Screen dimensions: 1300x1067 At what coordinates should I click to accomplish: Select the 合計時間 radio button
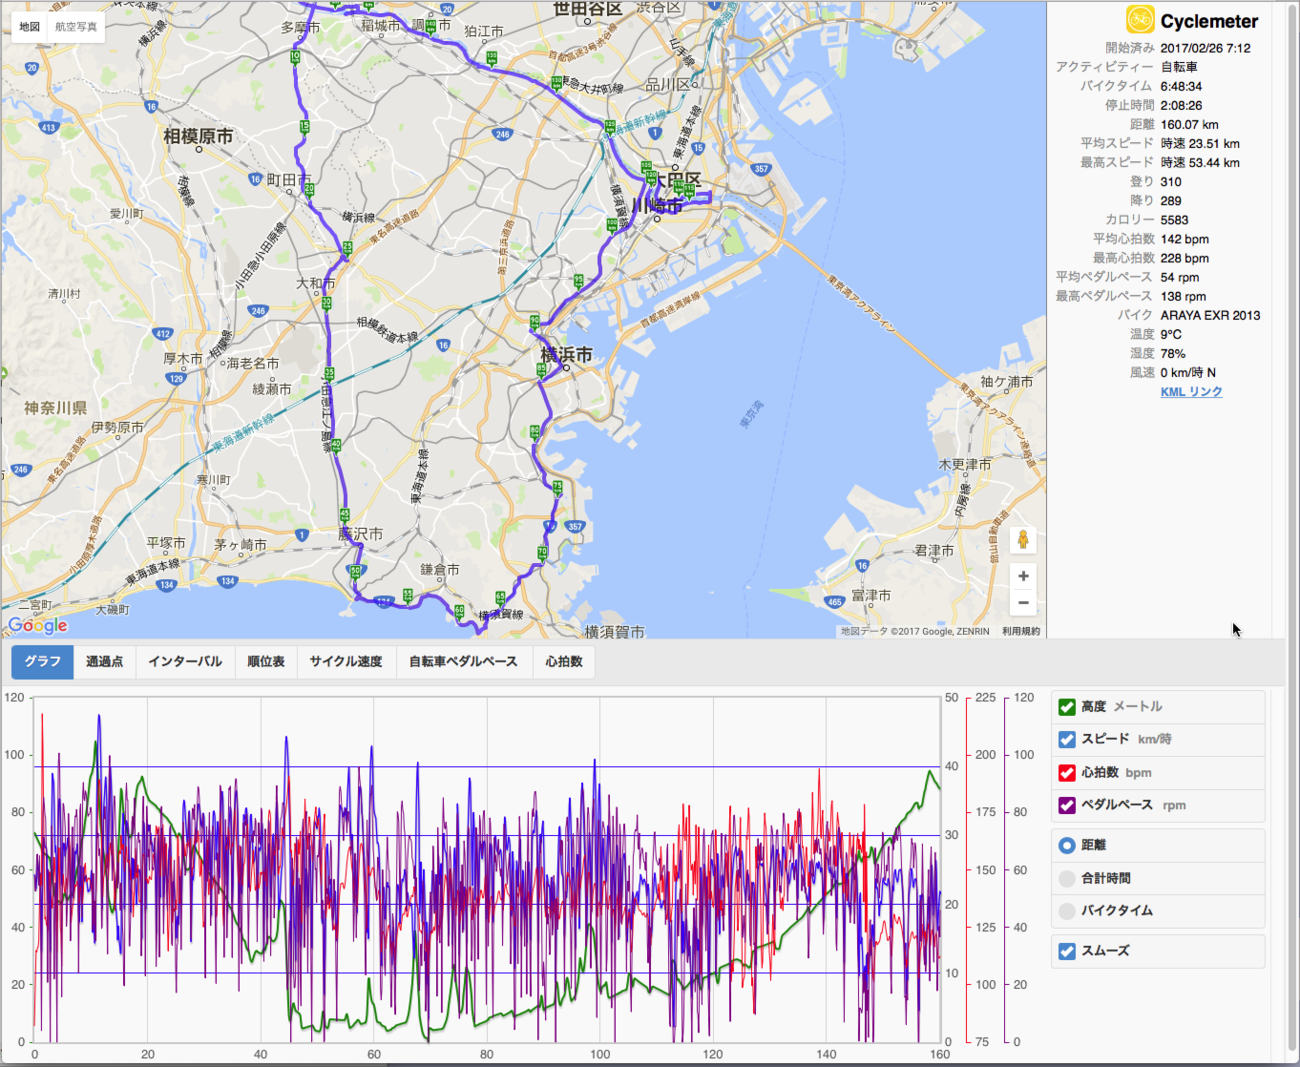[x=1067, y=878]
